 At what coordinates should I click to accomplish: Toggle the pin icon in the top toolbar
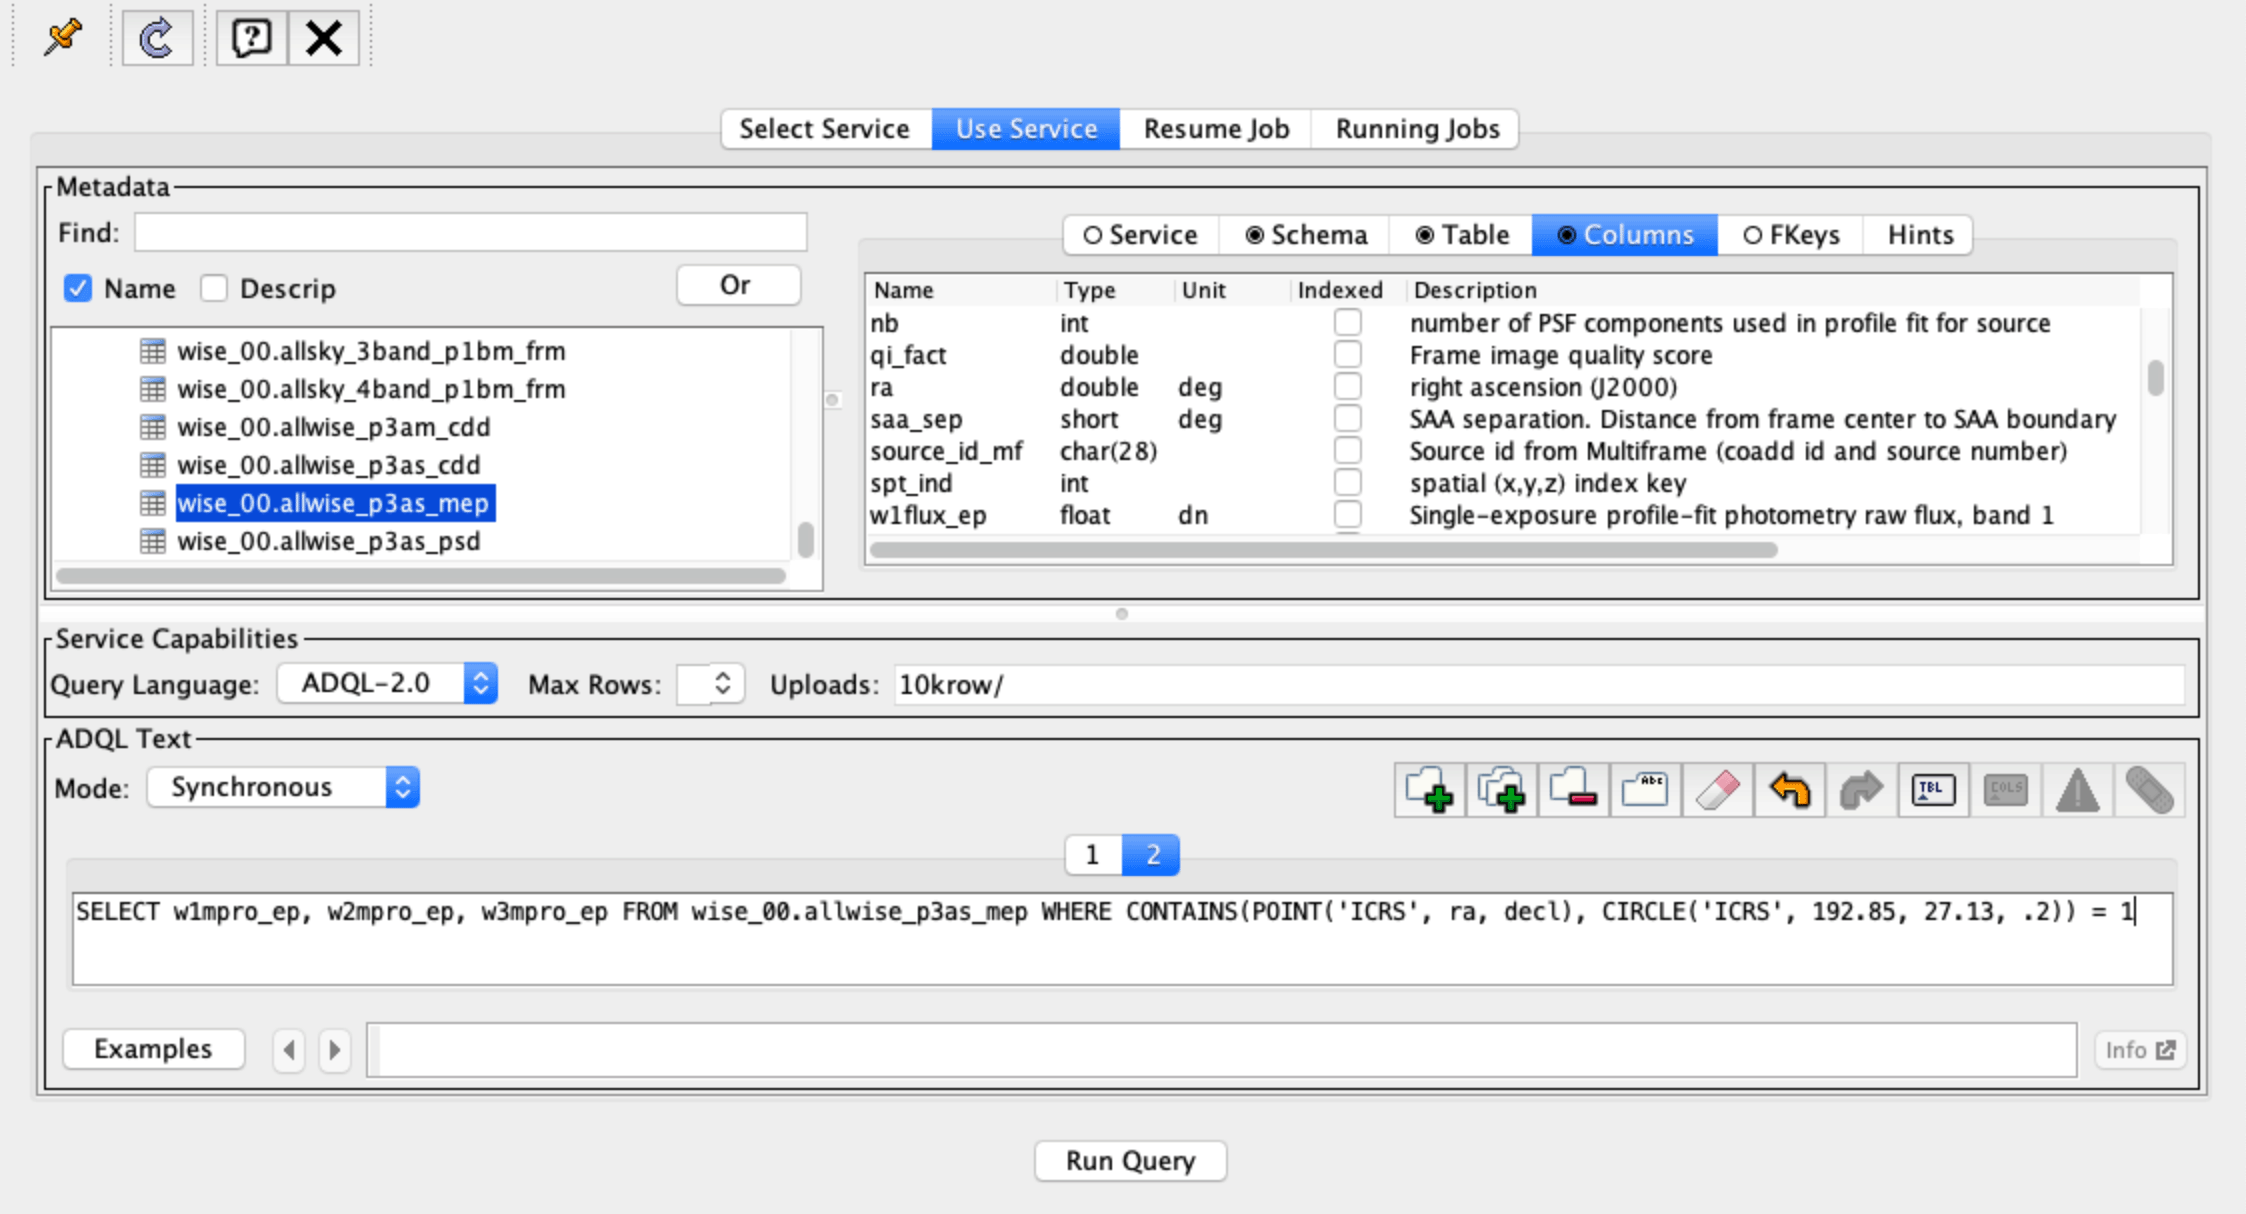[60, 37]
